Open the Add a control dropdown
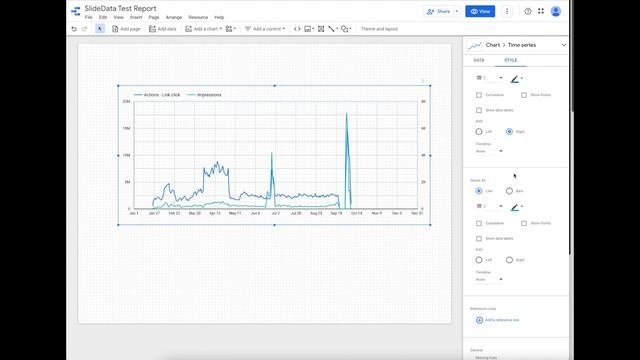Viewport: 640px width, 360px height. pyautogui.click(x=265, y=29)
